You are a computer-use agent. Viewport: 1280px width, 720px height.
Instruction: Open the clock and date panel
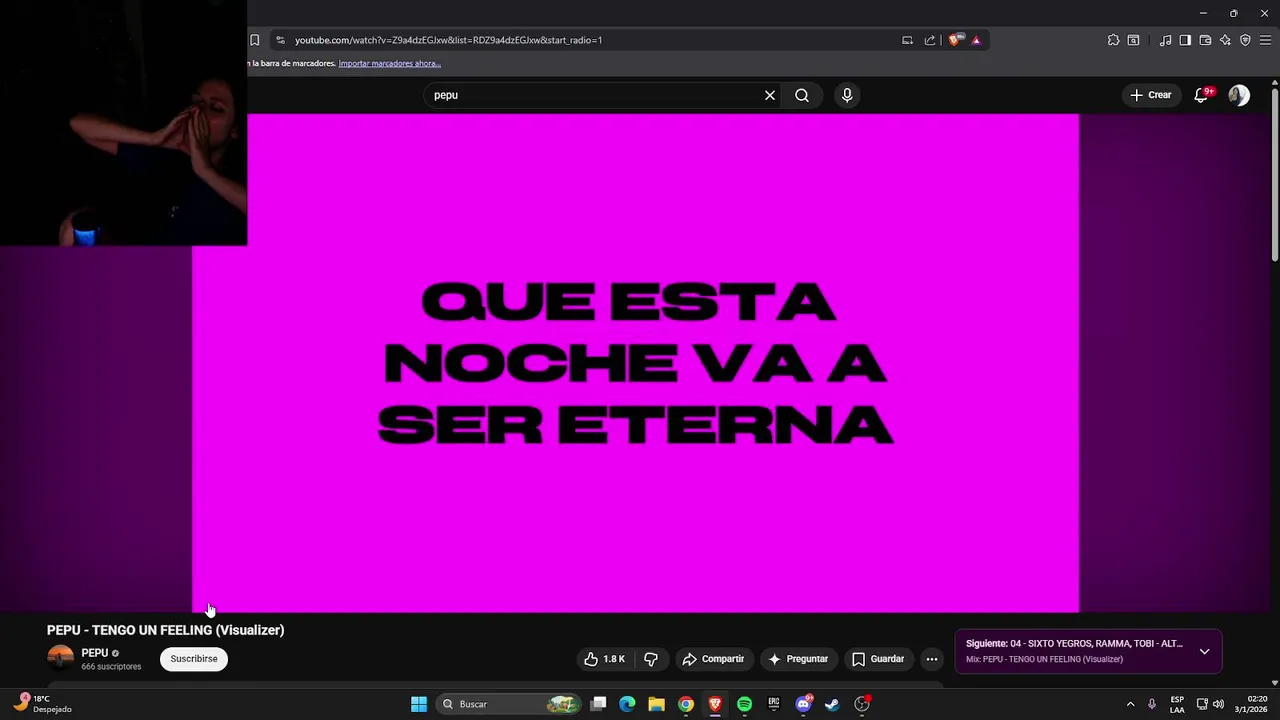point(1251,704)
